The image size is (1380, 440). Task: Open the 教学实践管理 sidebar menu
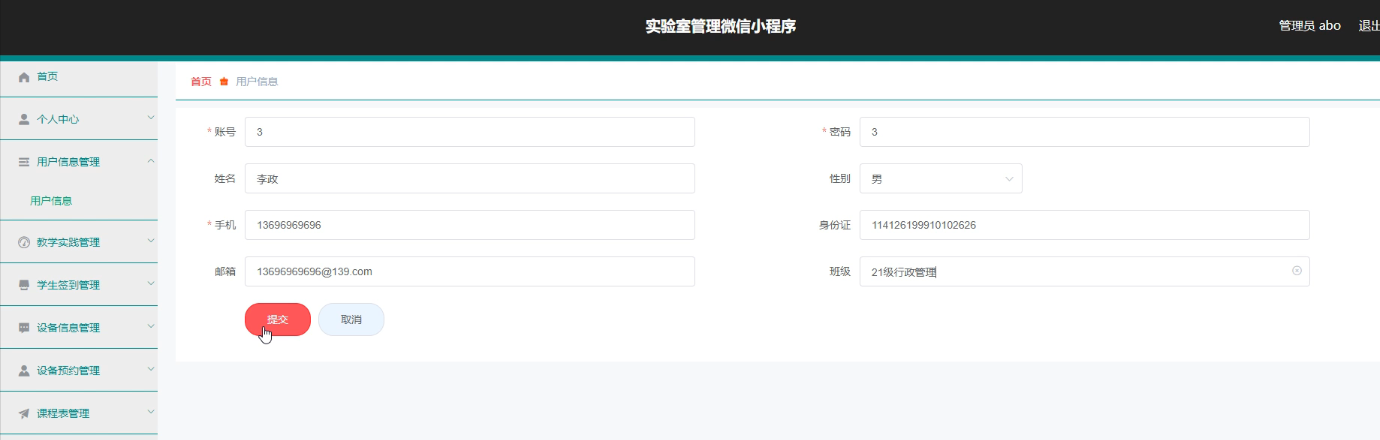pos(79,242)
